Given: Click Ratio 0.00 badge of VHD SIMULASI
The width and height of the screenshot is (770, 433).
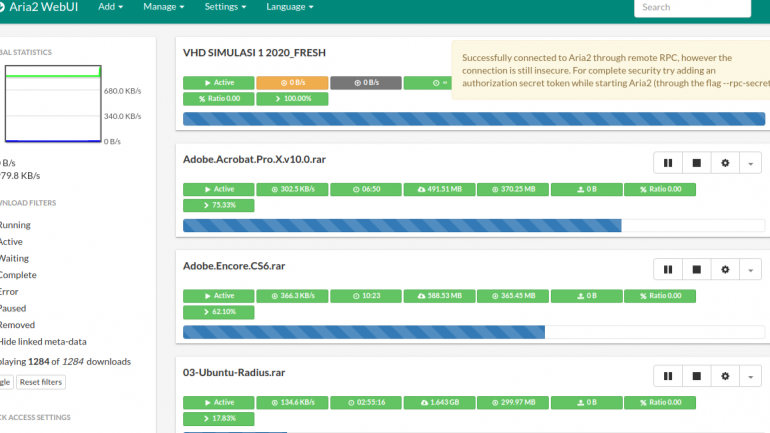Looking at the screenshot, I should point(219,99).
